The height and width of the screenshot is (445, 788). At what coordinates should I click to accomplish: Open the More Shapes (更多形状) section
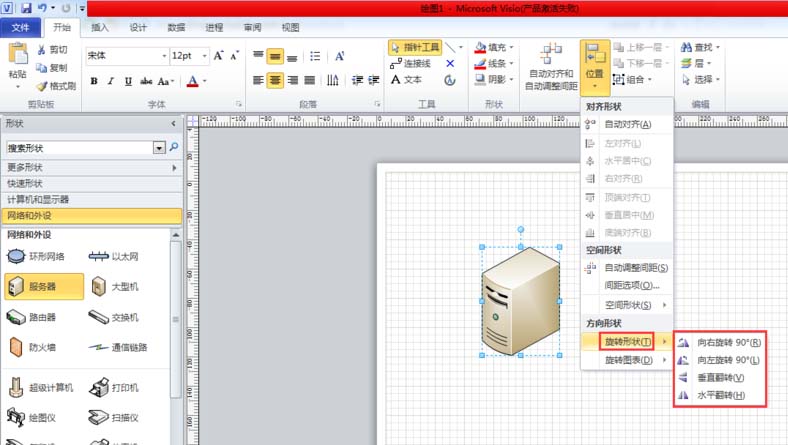pyautogui.click(x=26, y=167)
